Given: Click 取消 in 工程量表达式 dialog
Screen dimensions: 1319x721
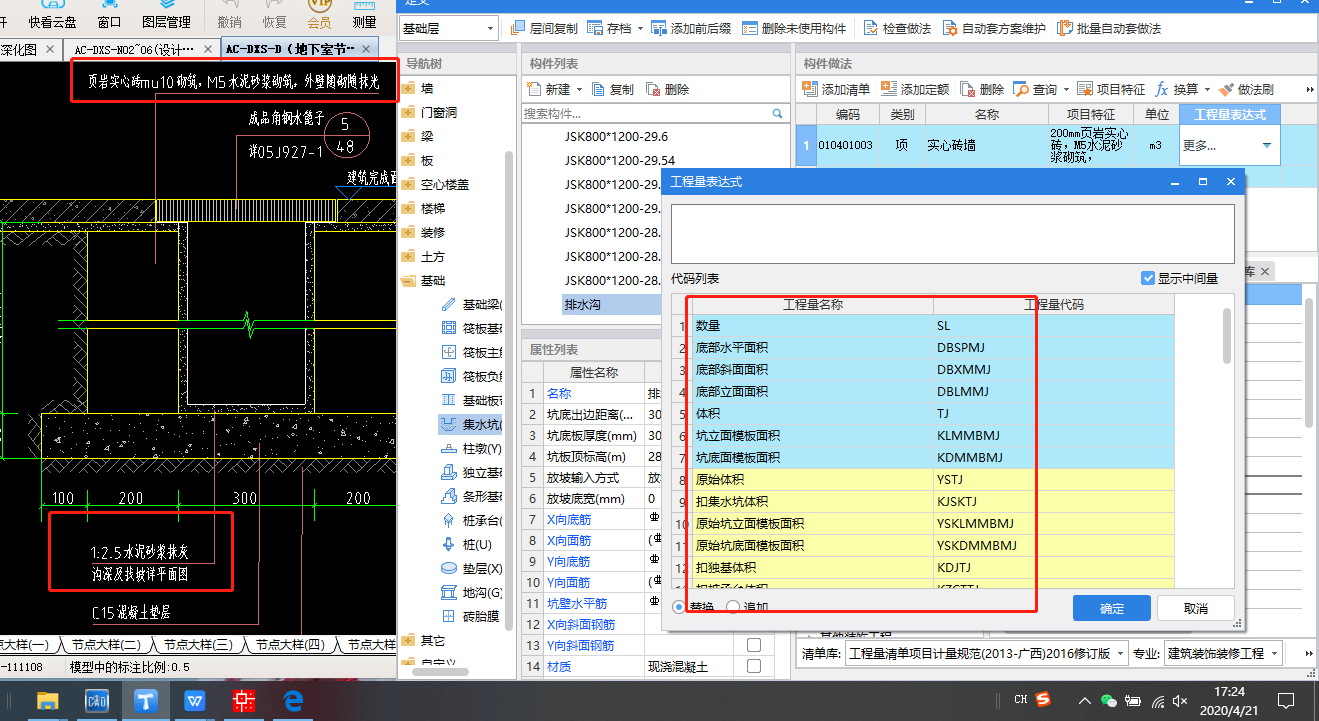Looking at the screenshot, I should (x=1195, y=608).
